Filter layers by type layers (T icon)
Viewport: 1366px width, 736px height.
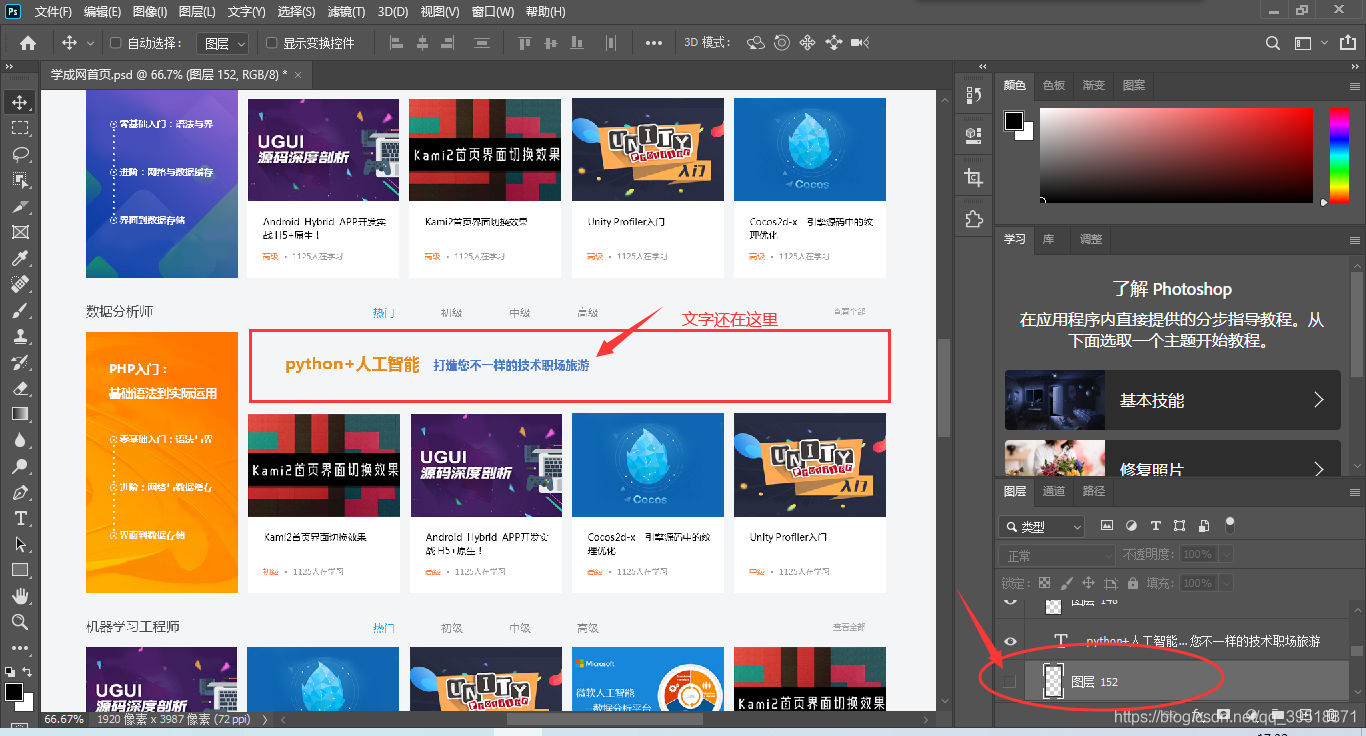(1155, 525)
